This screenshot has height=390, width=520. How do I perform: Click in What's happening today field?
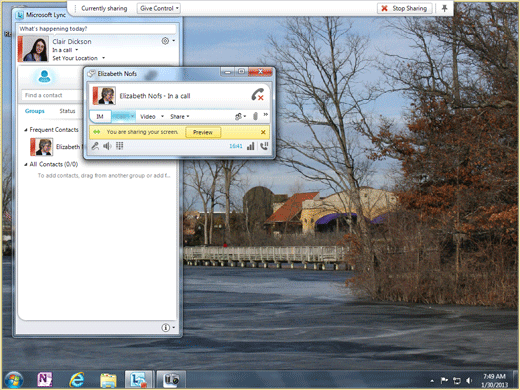click(97, 29)
